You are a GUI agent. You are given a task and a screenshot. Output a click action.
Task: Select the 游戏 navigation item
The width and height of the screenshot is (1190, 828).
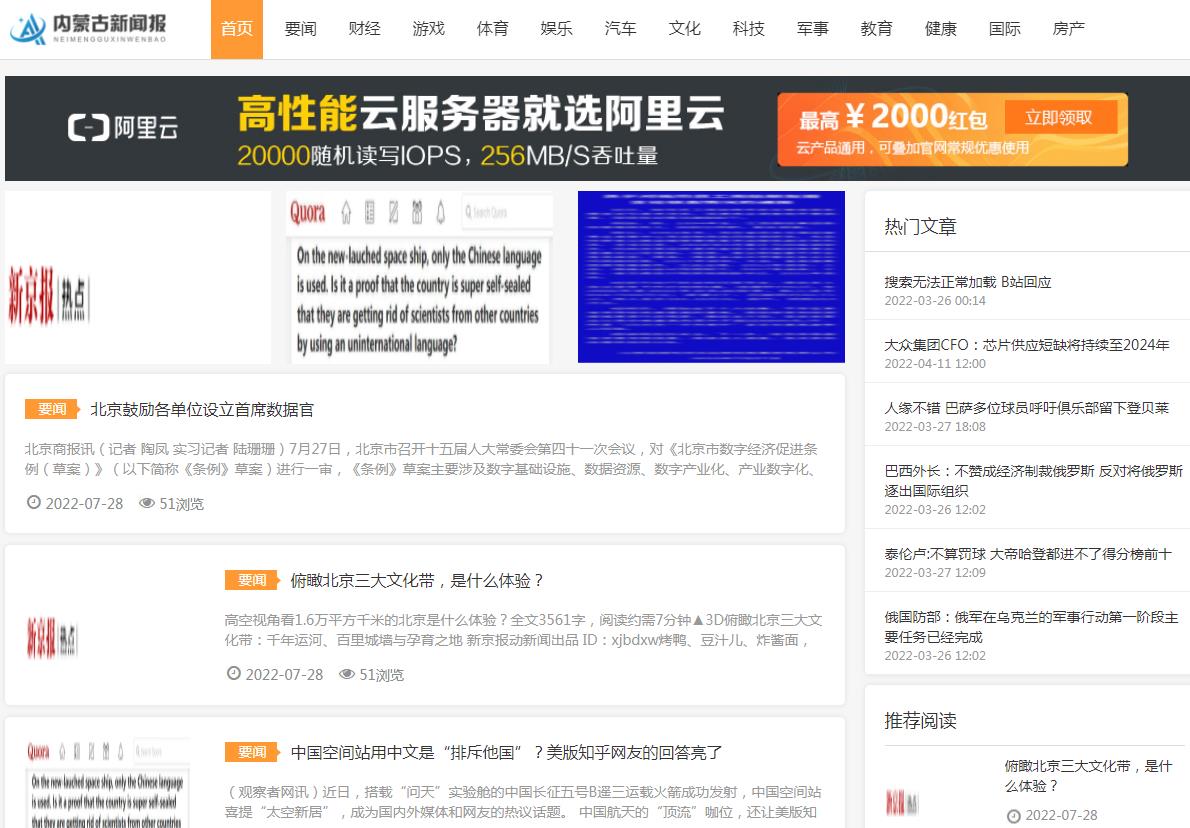tap(428, 29)
